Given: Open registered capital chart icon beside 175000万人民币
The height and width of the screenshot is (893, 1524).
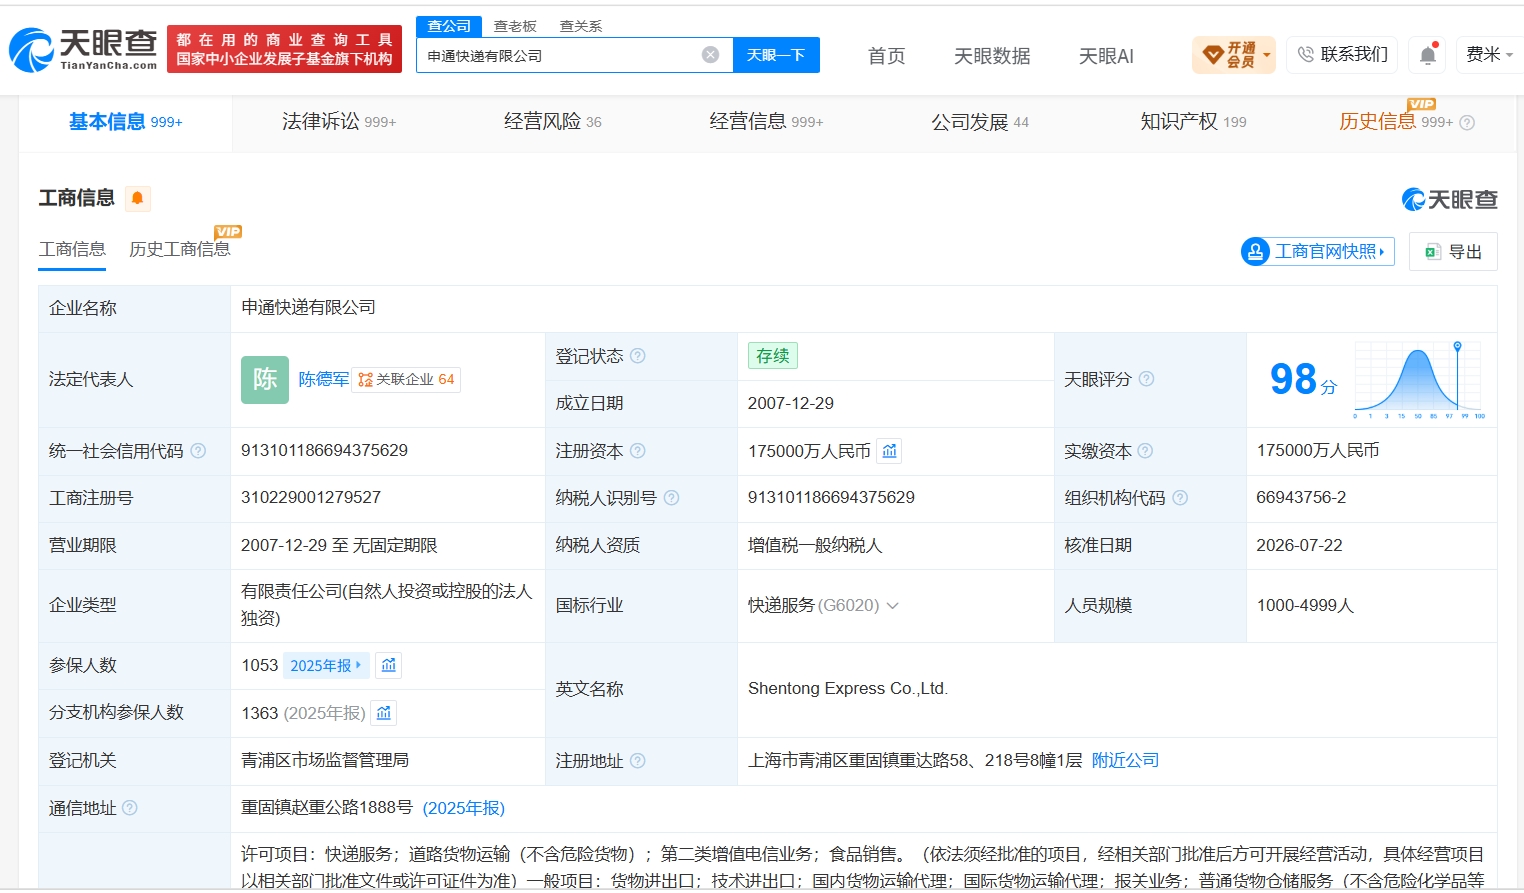Looking at the screenshot, I should [x=889, y=451].
